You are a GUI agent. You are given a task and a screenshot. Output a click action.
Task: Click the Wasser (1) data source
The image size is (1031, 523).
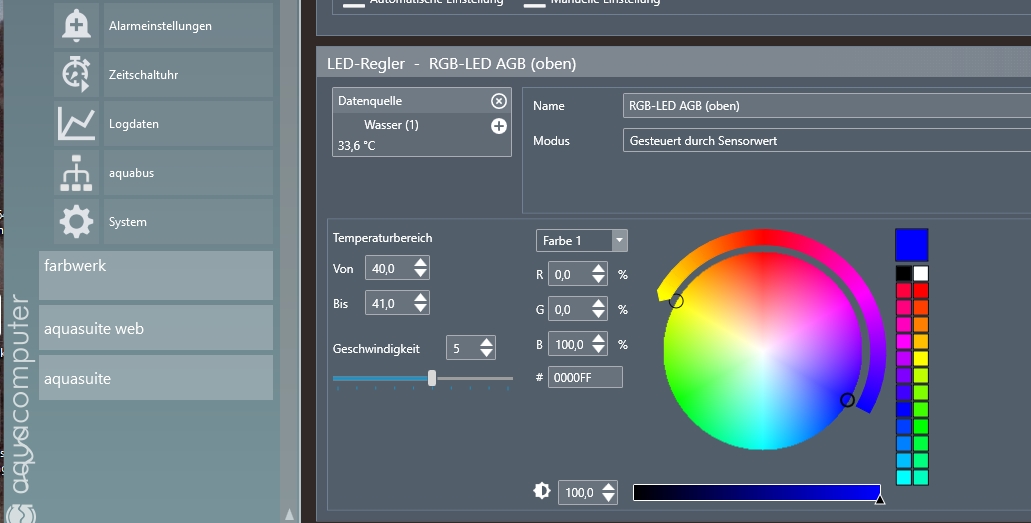click(x=391, y=125)
